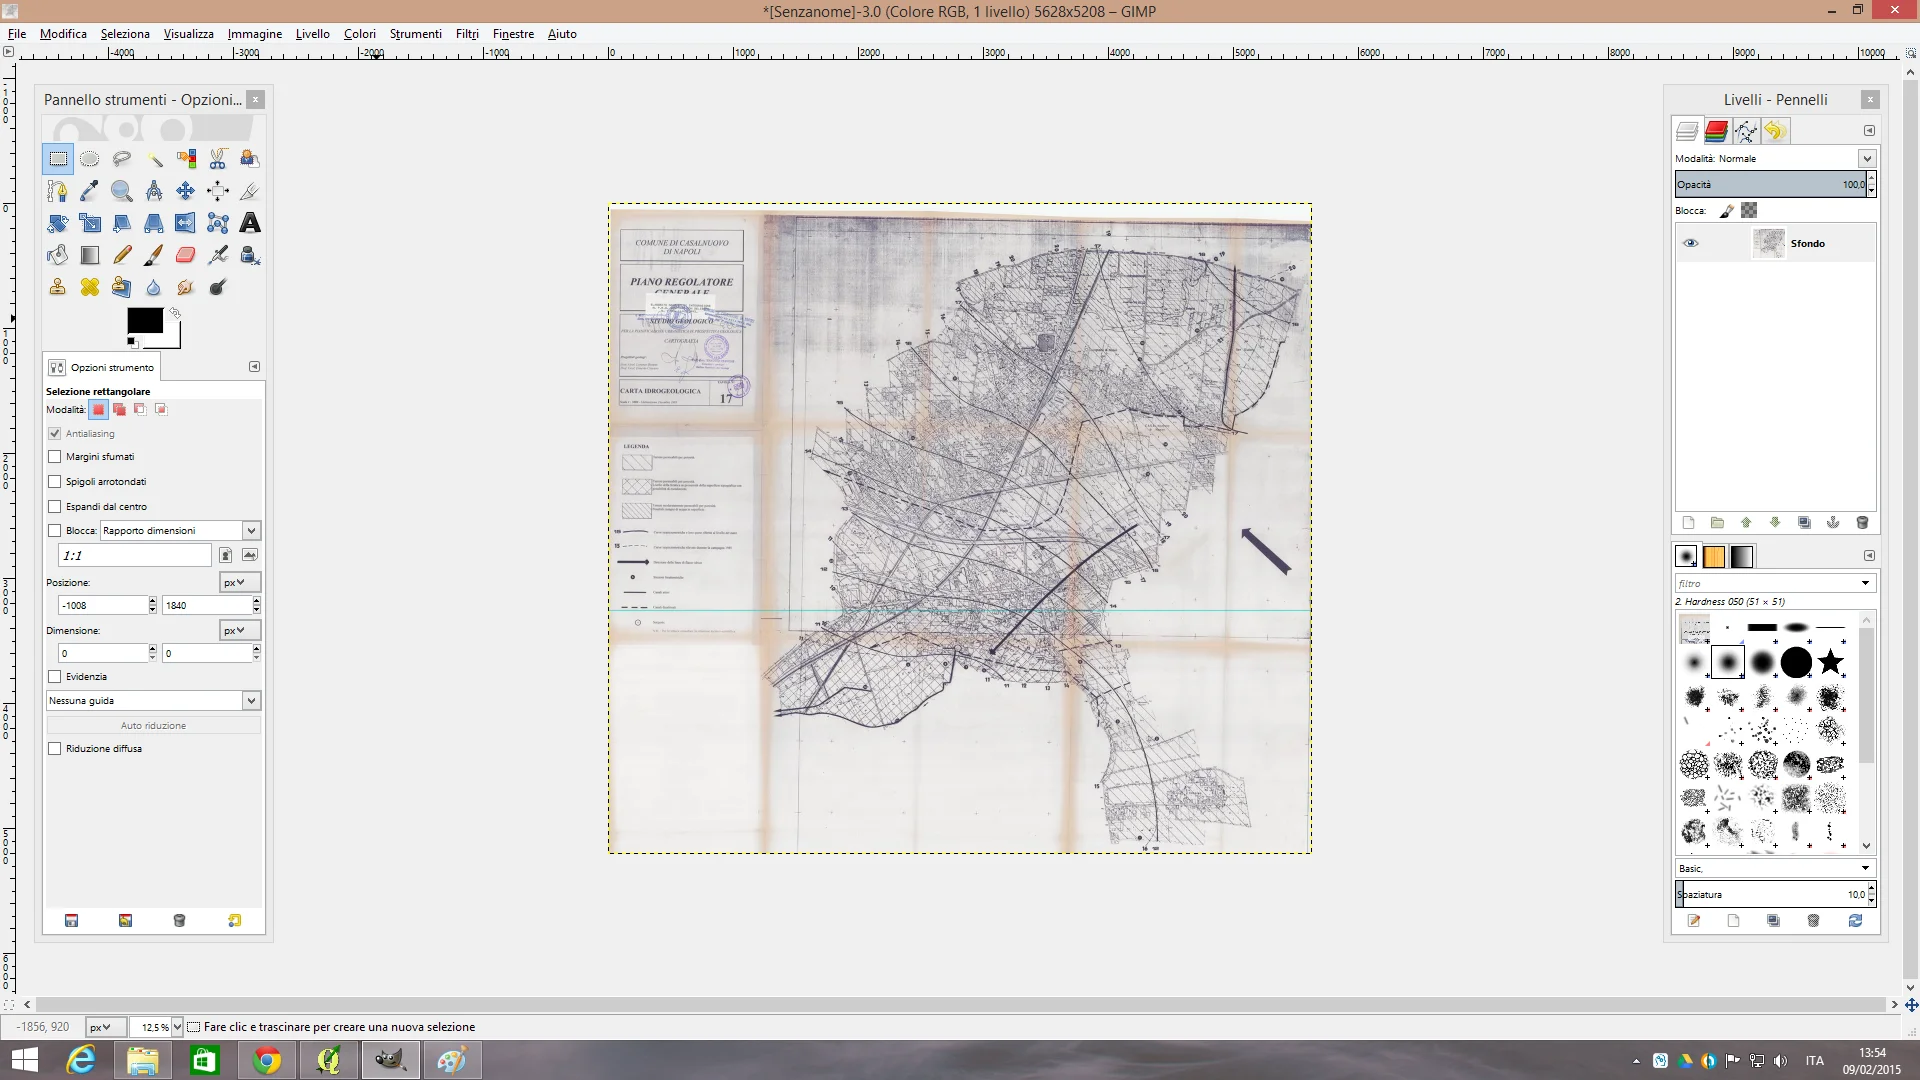This screenshot has width=1920, height=1080.
Task: Select the Alignment tool
Action: click(218, 191)
